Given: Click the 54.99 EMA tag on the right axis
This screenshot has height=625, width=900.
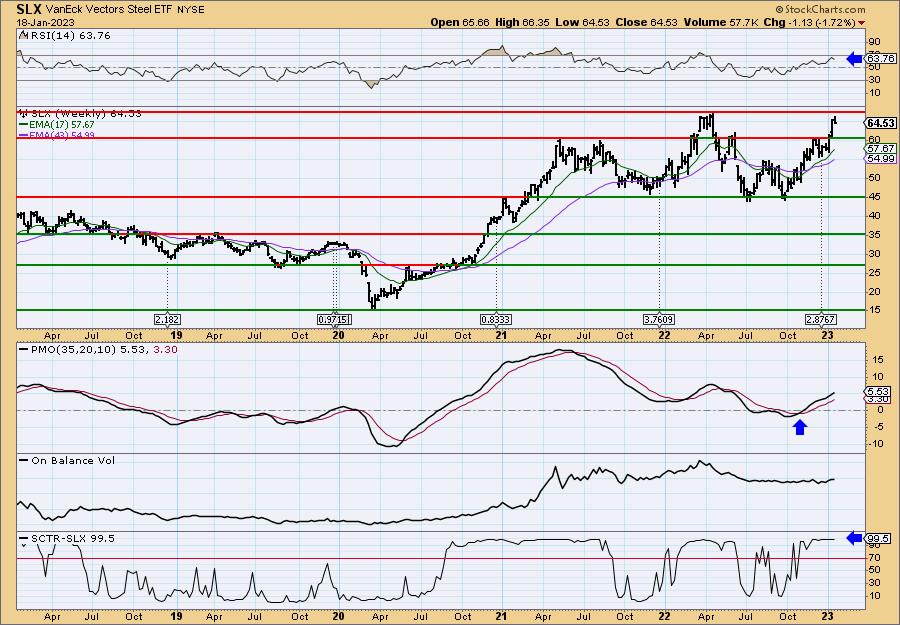Looking at the screenshot, I should tap(880, 158).
